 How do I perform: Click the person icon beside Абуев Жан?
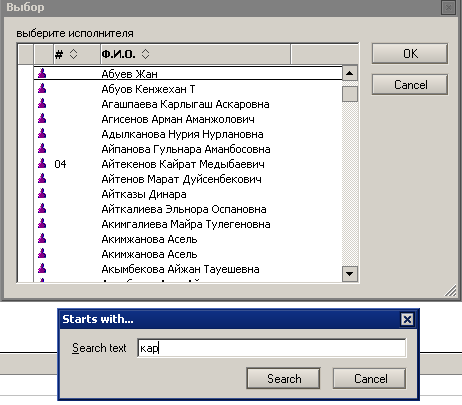(42, 73)
